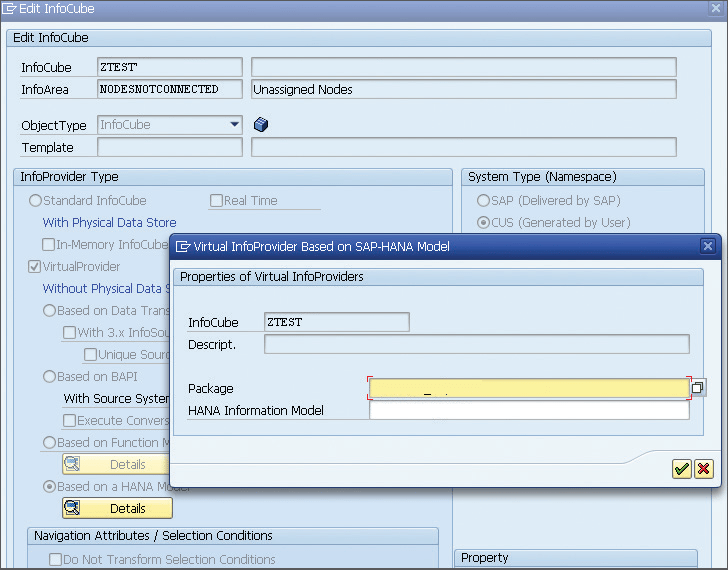Enable the Real Time checkbox
728x570 pixels.
coord(216,201)
